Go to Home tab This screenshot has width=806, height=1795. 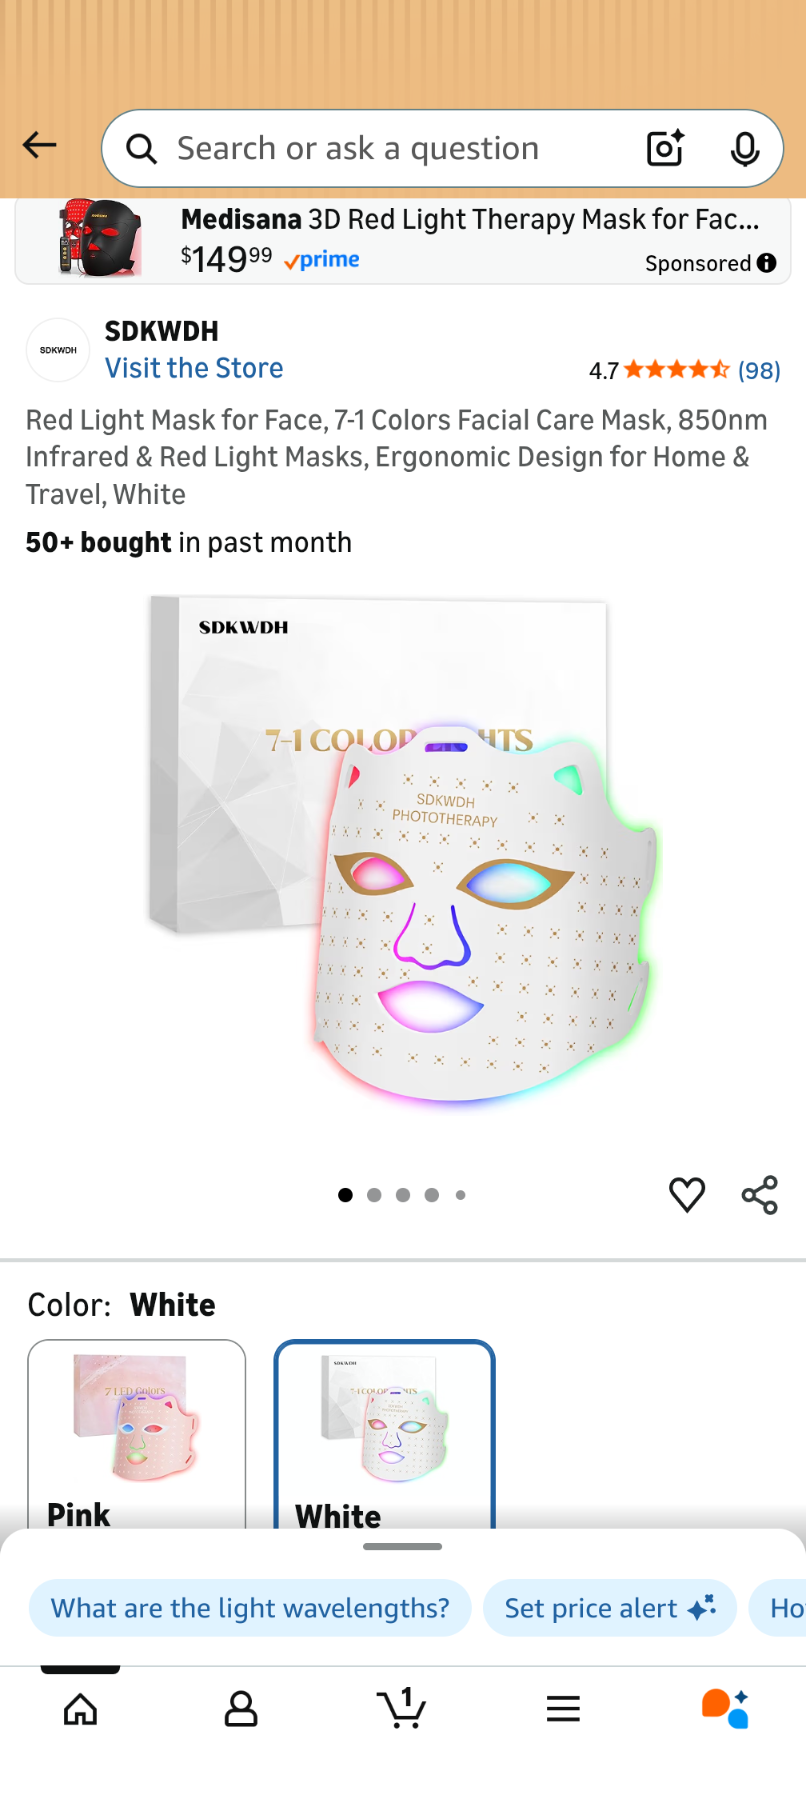click(x=81, y=1708)
